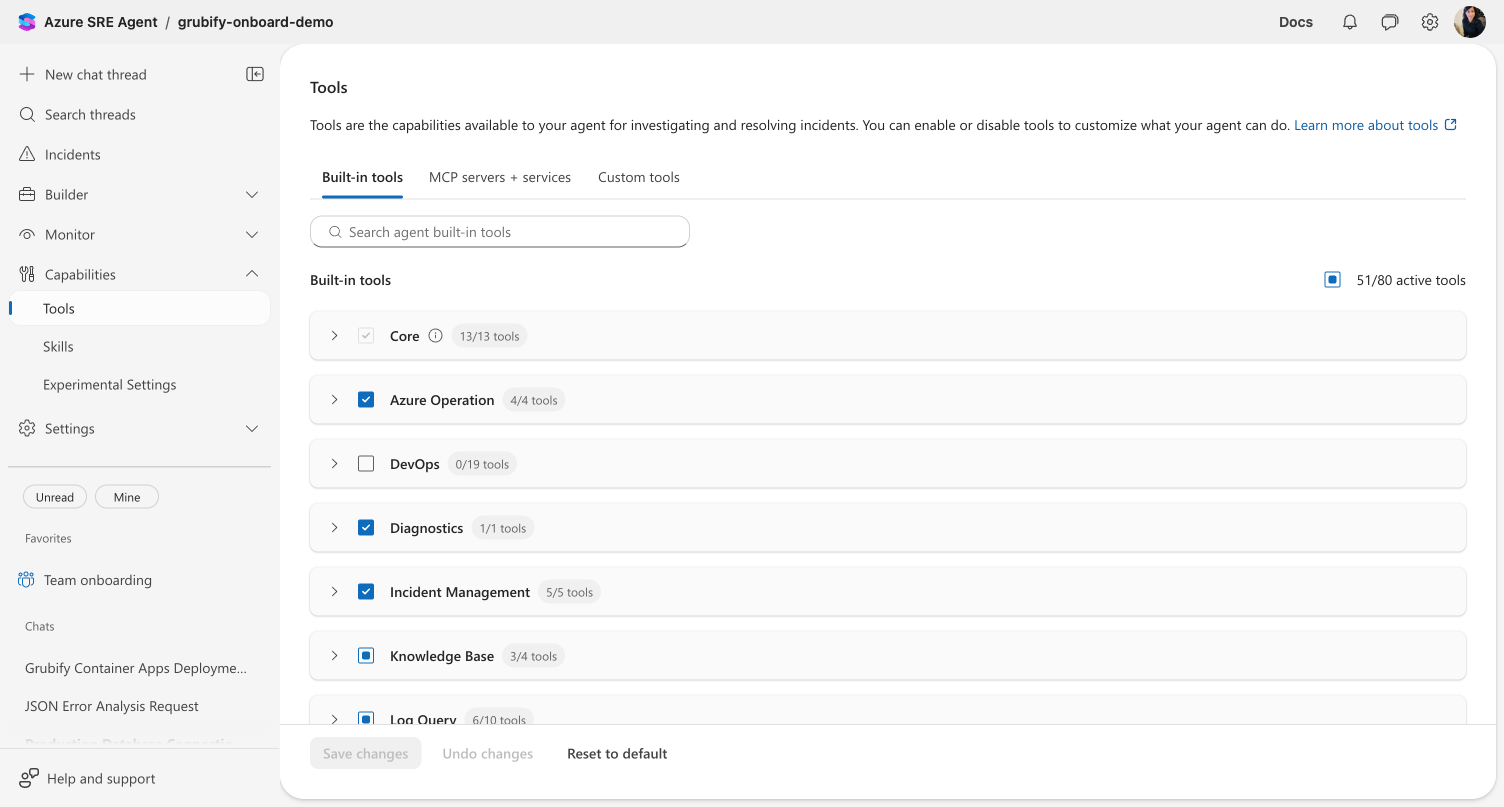Click the Team onboarding people icon
This screenshot has height=807, width=1504.
click(27, 580)
